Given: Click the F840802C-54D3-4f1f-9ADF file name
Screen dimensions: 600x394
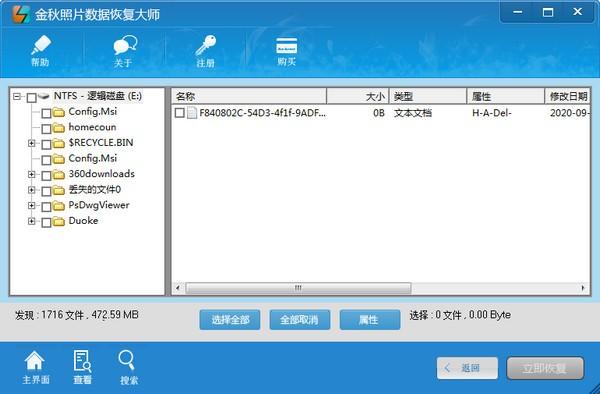Looking at the screenshot, I should (263, 113).
